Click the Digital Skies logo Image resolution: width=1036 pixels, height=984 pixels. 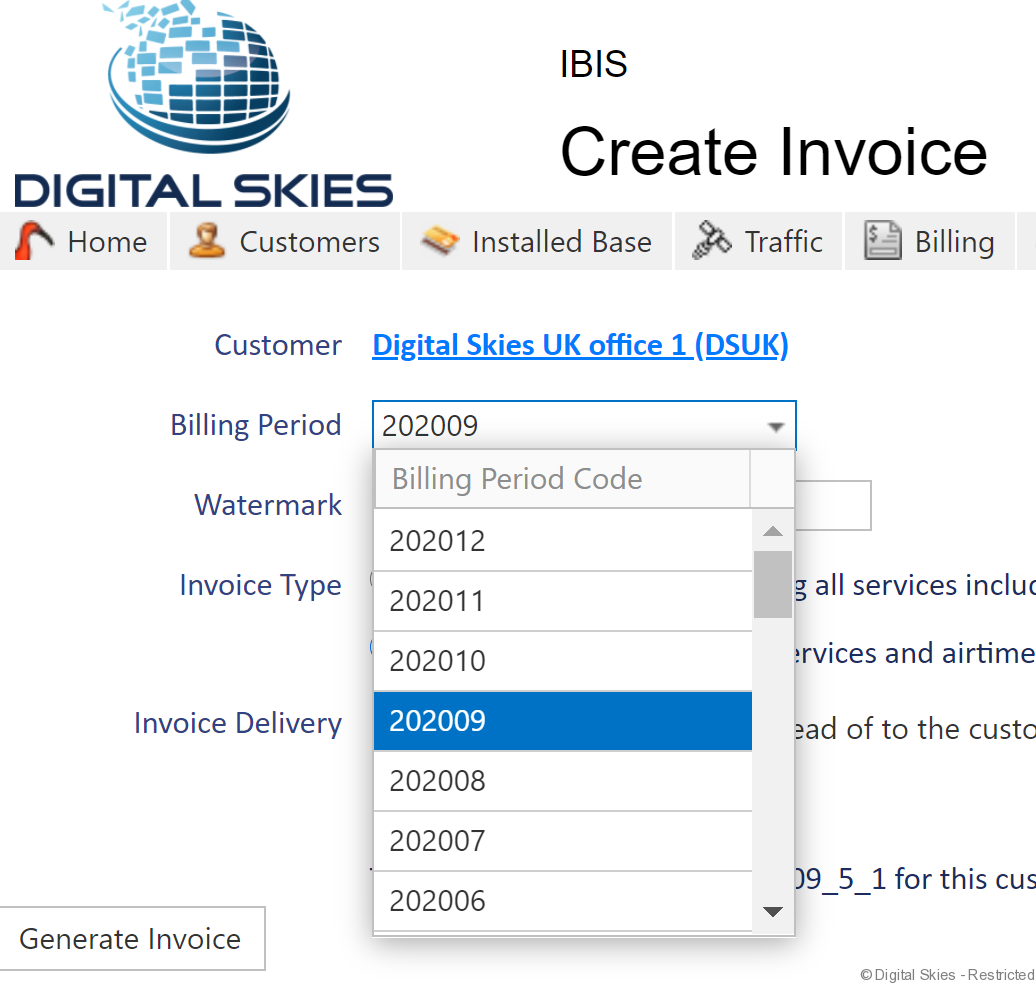click(x=203, y=105)
